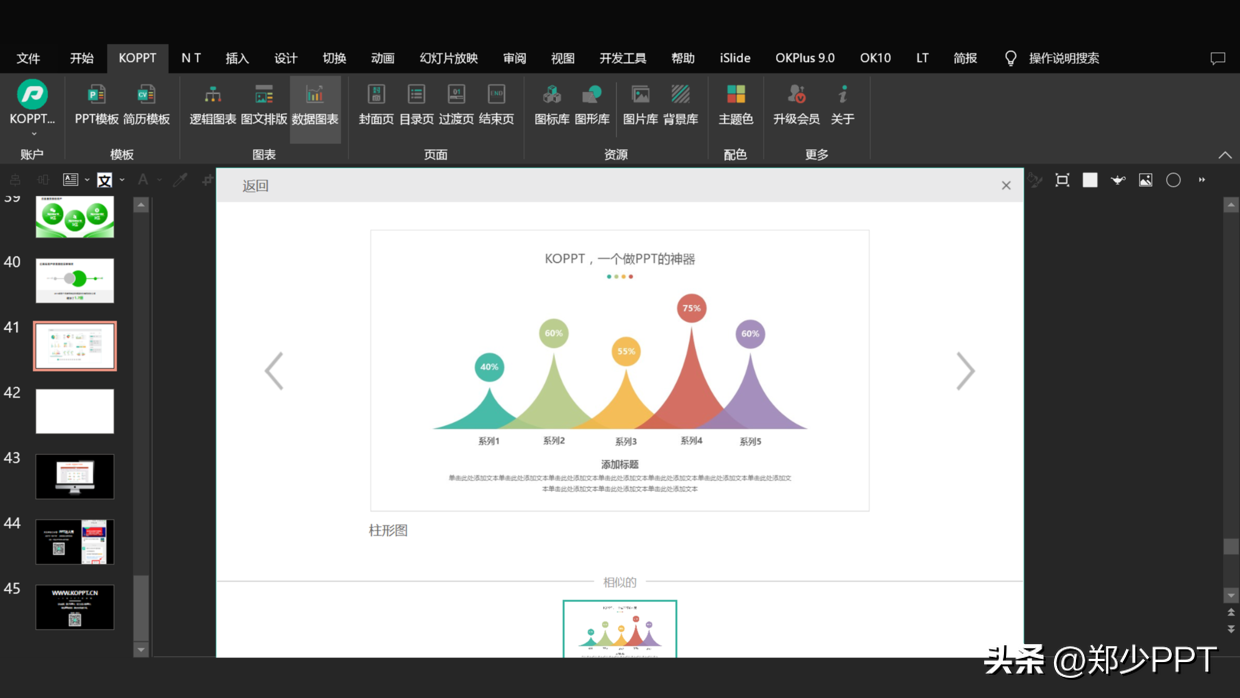
Task: Insert a 目录页 contents page
Action: pos(416,104)
